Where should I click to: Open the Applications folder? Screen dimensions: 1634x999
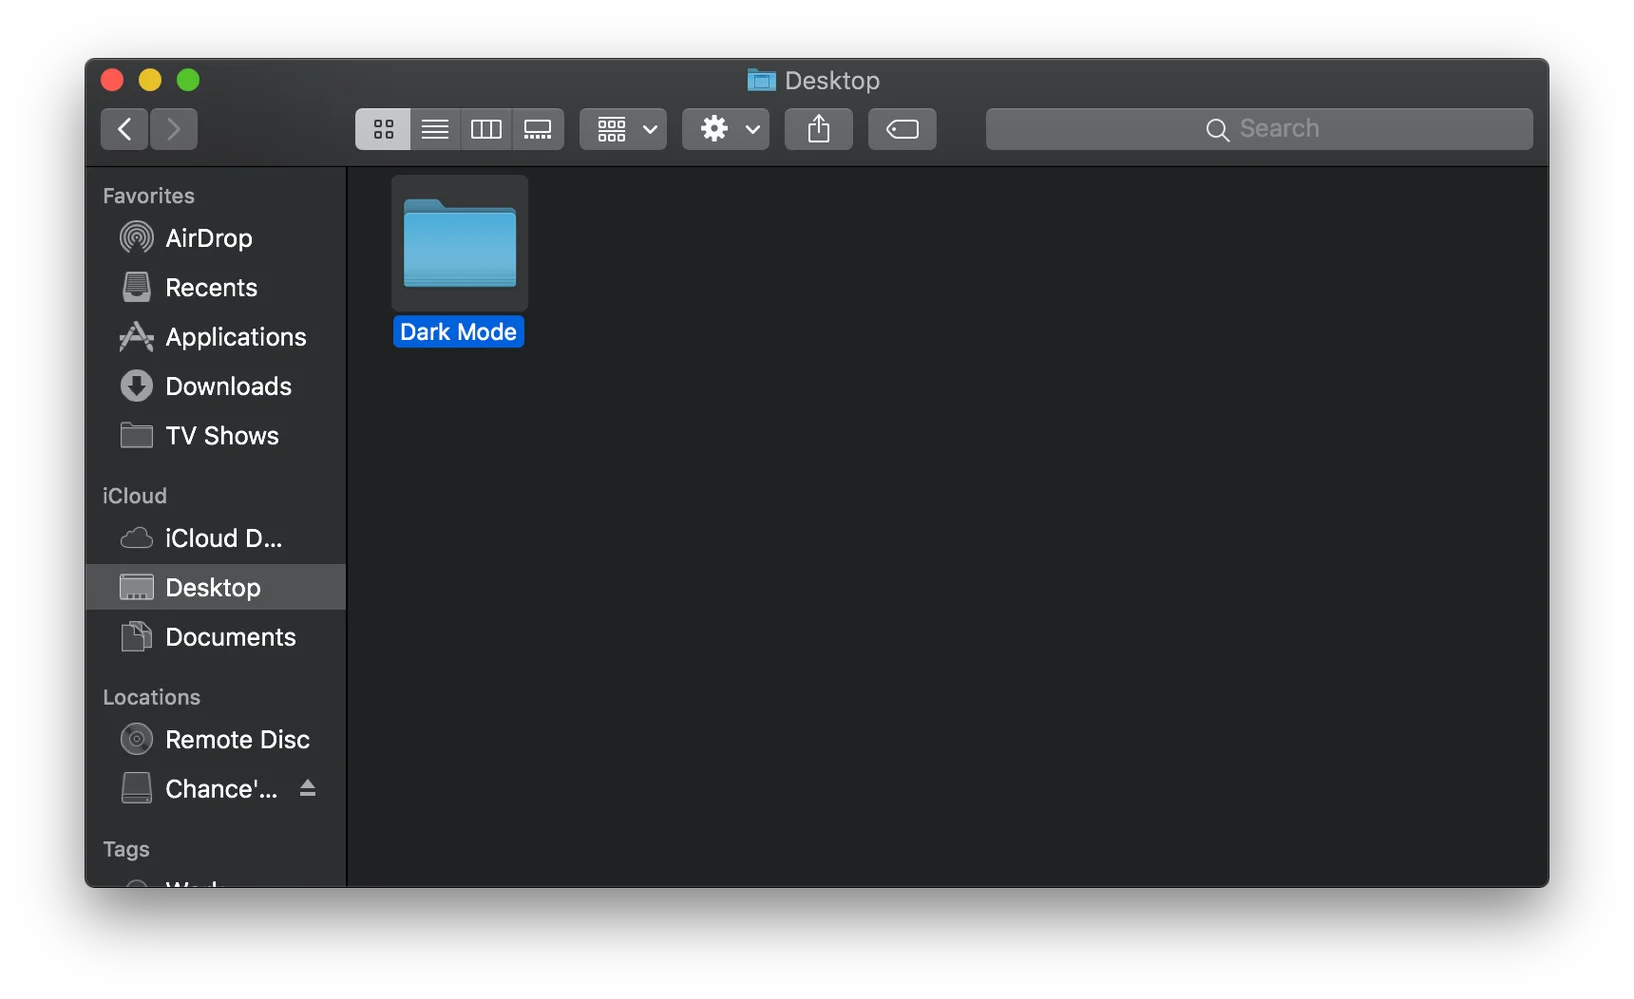tap(235, 337)
